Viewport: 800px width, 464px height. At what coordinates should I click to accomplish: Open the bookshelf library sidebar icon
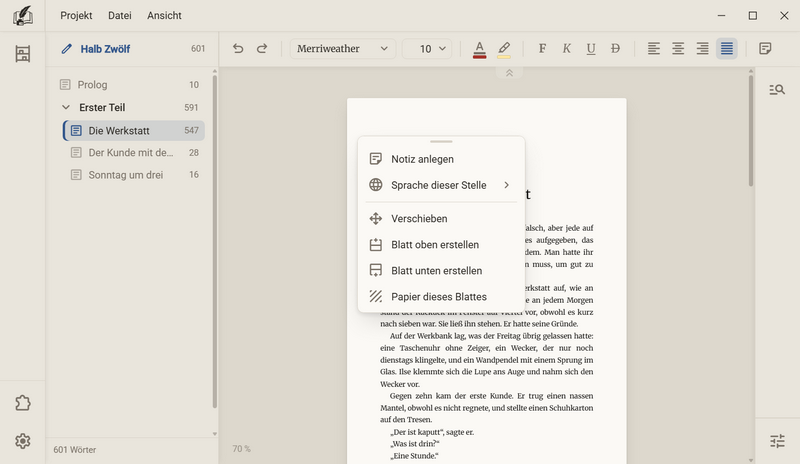22,54
